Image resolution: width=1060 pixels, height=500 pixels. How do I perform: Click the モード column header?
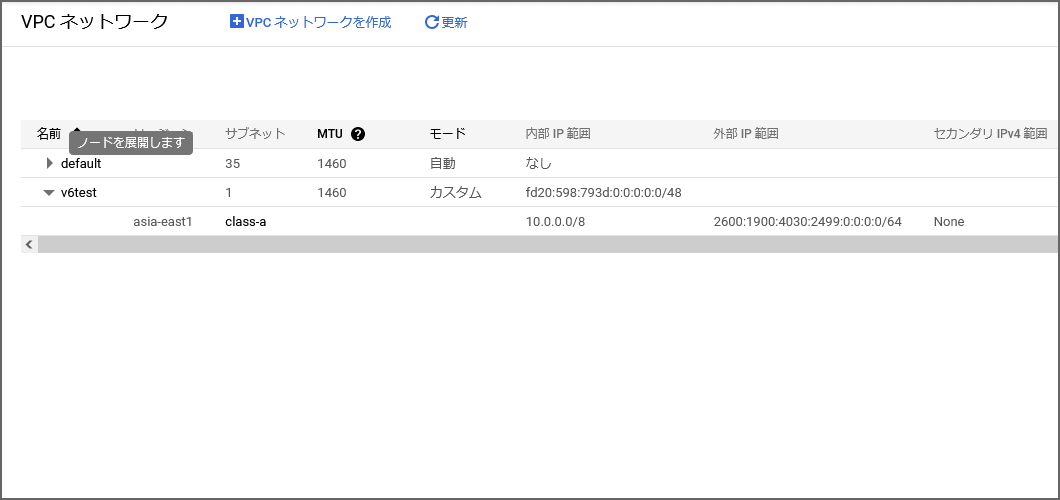447,134
